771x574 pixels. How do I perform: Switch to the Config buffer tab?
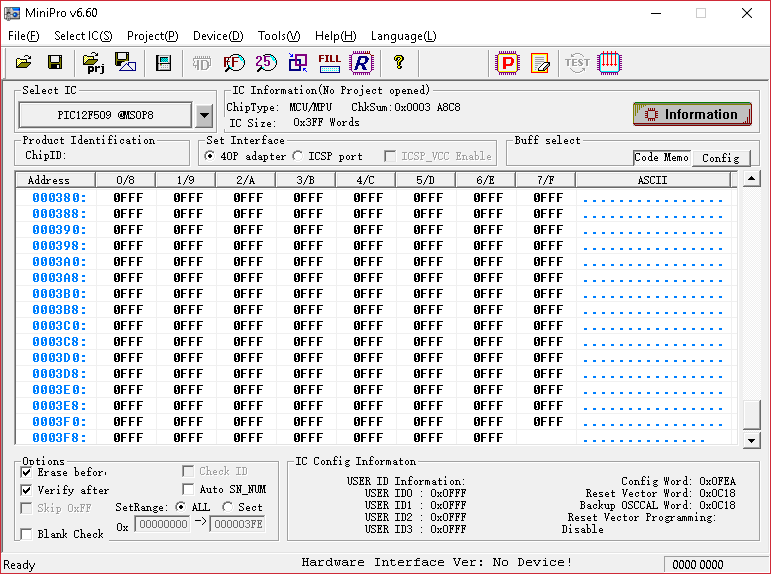click(720, 158)
